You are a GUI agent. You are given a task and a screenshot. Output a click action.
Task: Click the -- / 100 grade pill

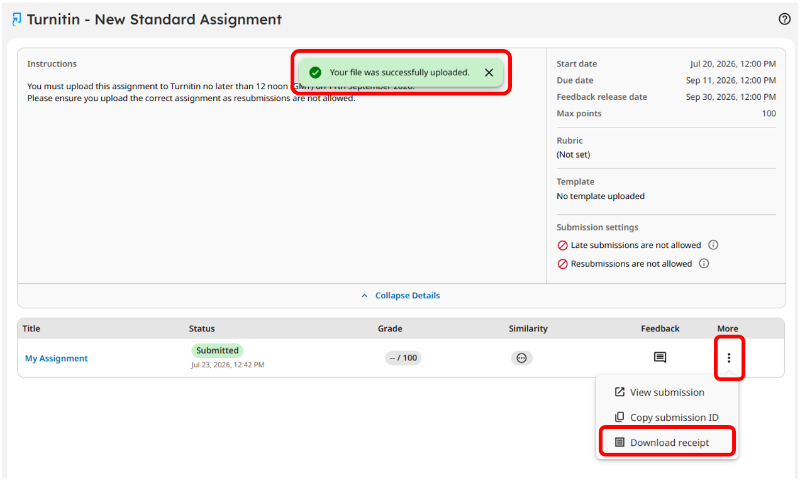[x=403, y=358]
